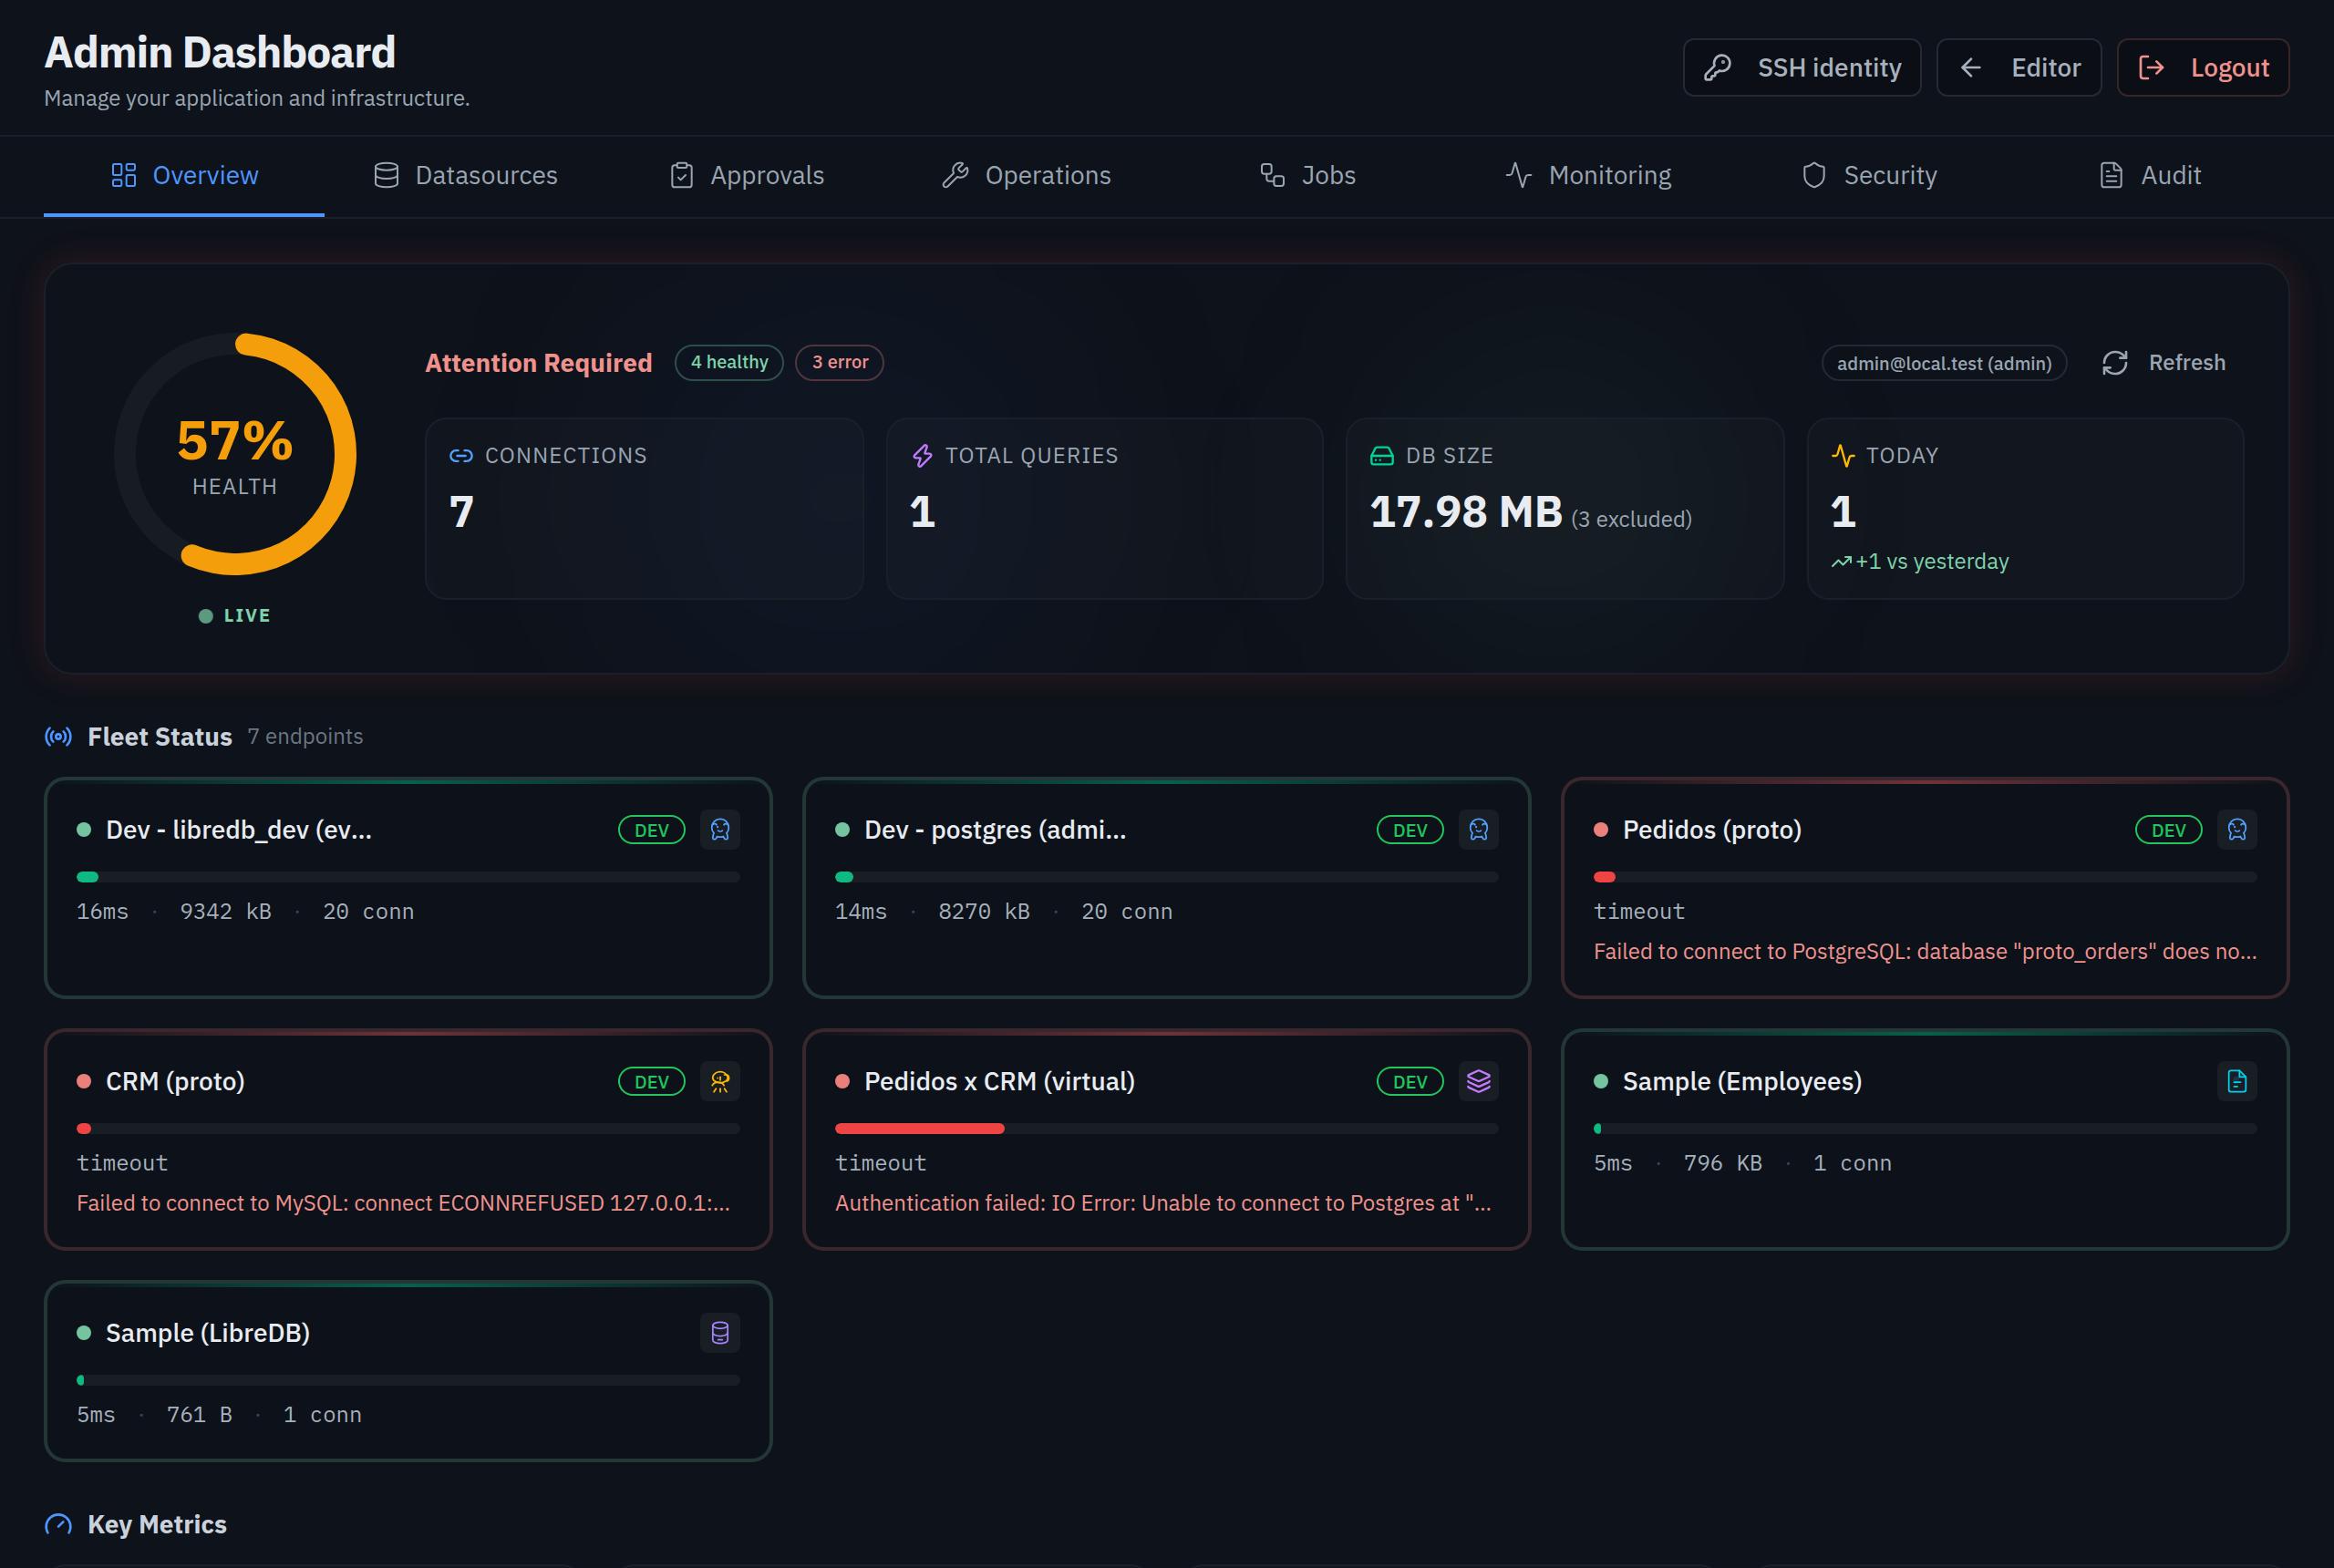Click the 17.98 MB DB size value
The height and width of the screenshot is (1568, 2334).
click(x=1466, y=512)
